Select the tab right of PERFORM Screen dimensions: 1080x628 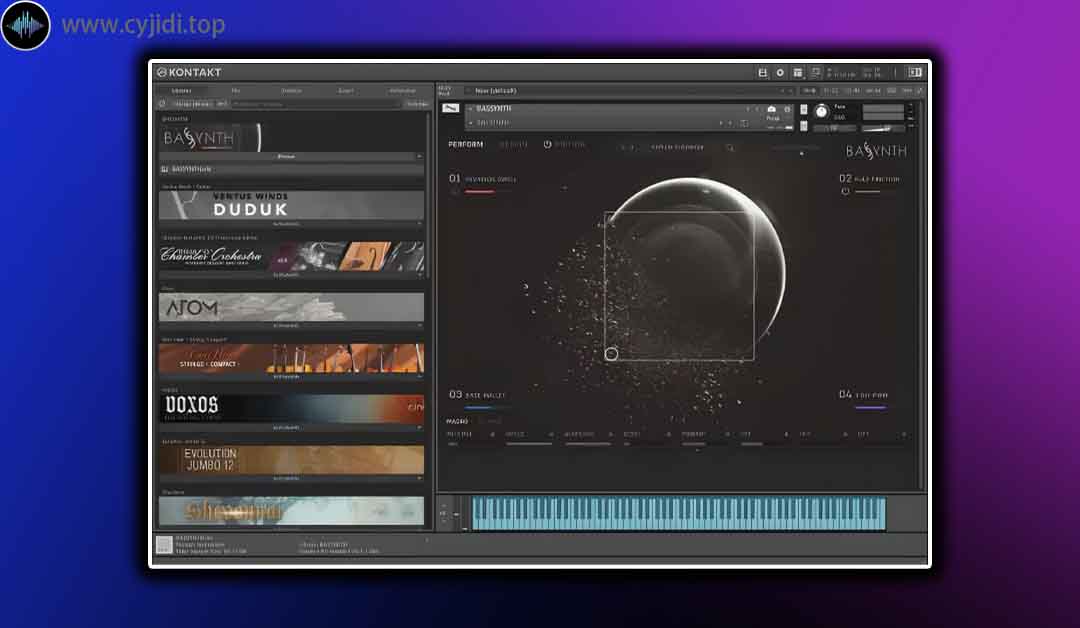513,145
